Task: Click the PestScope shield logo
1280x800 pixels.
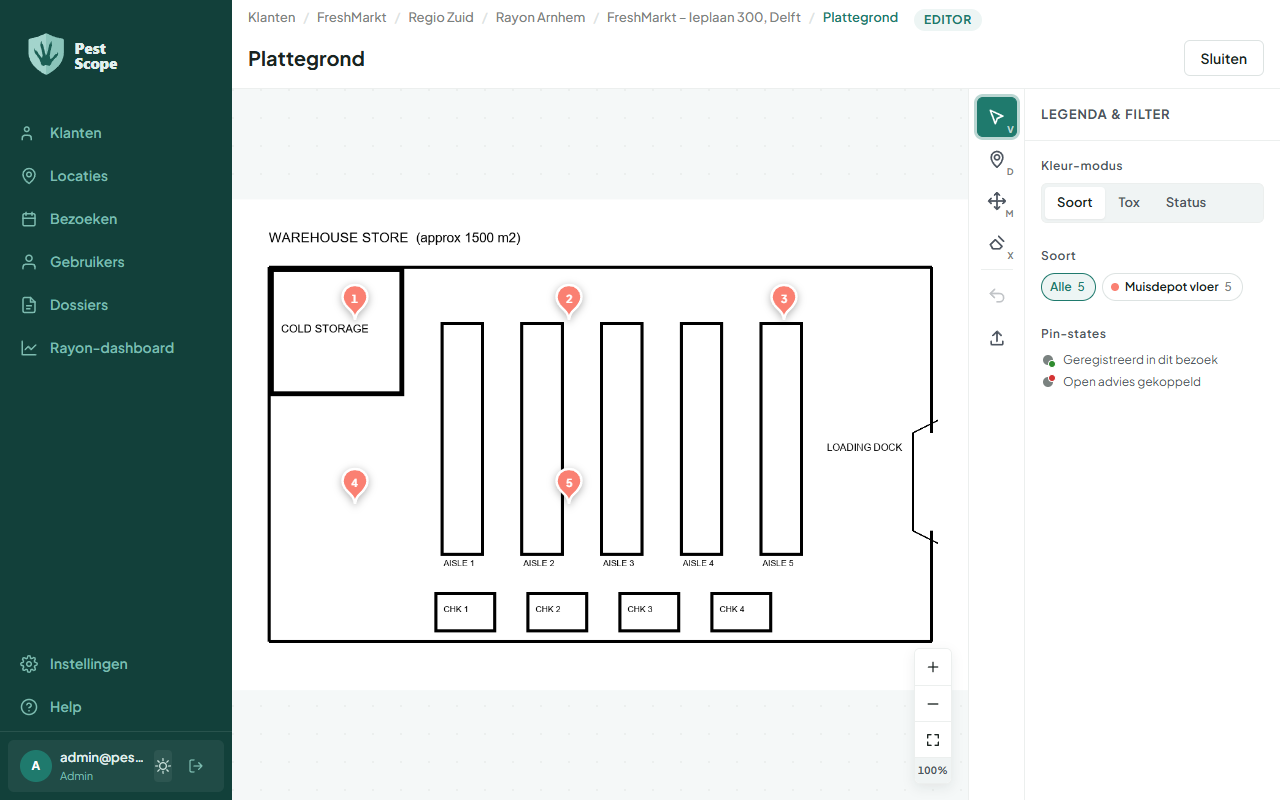Action: pyautogui.click(x=45, y=55)
